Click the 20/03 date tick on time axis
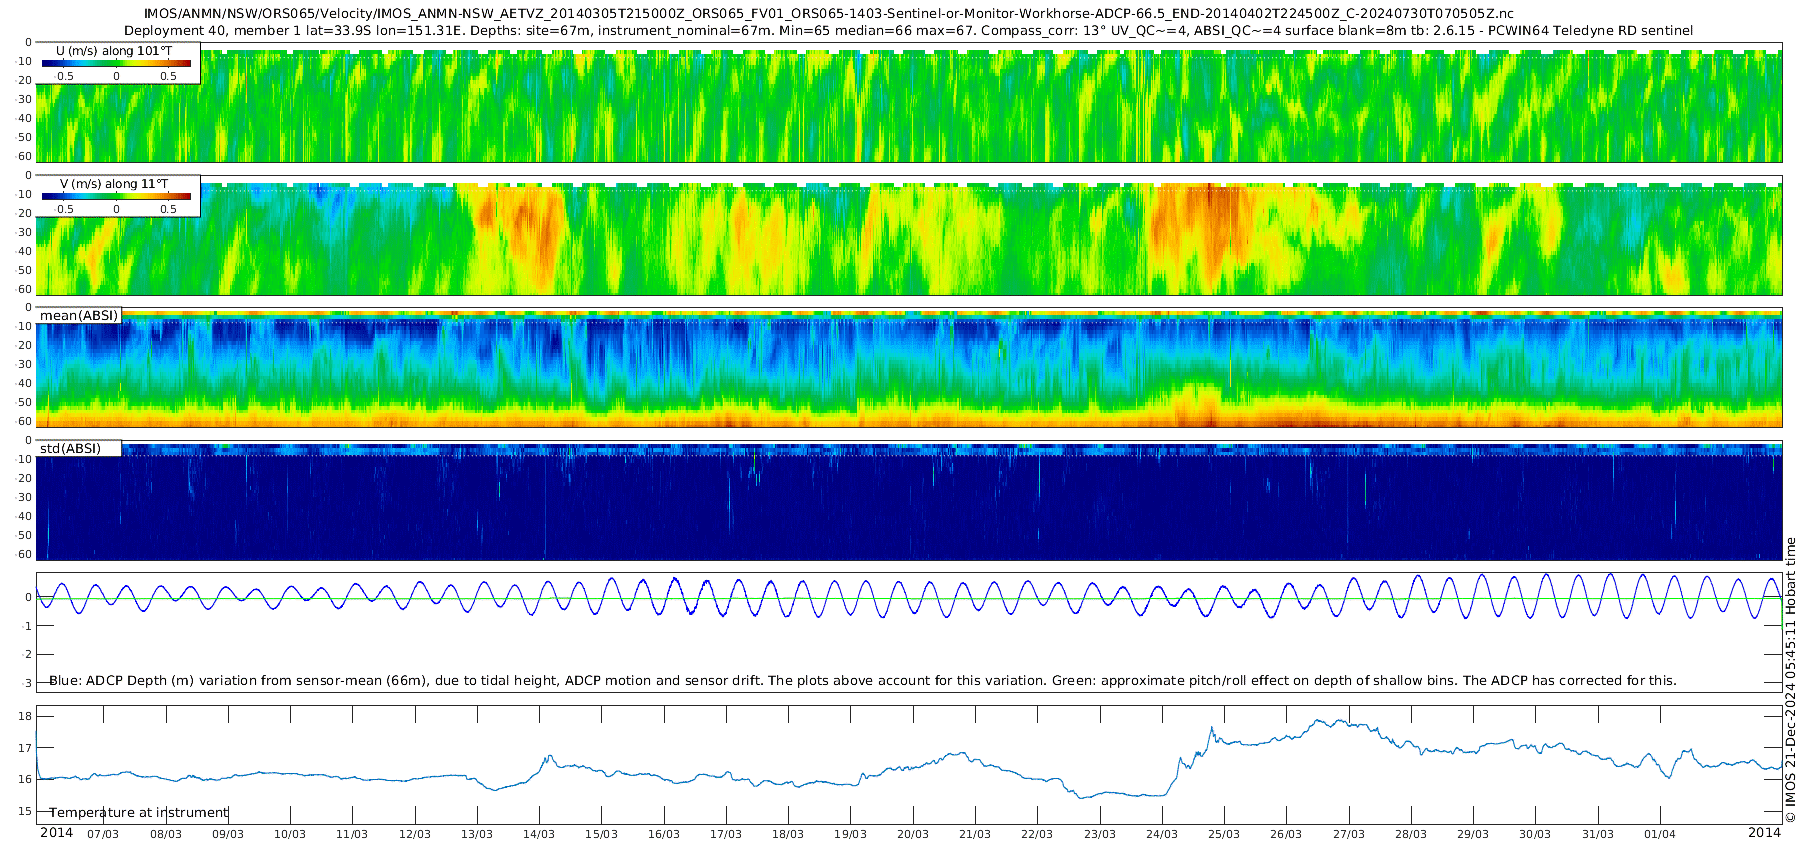This screenshot has width=1800, height=850. [x=912, y=834]
